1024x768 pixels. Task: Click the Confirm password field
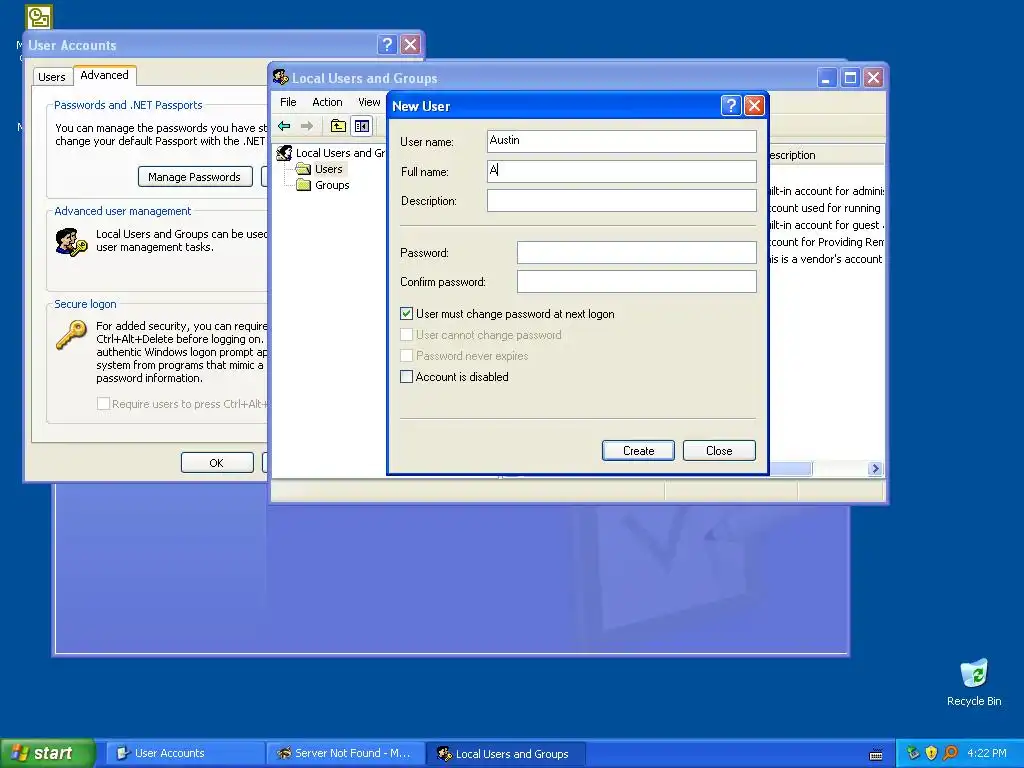click(637, 281)
